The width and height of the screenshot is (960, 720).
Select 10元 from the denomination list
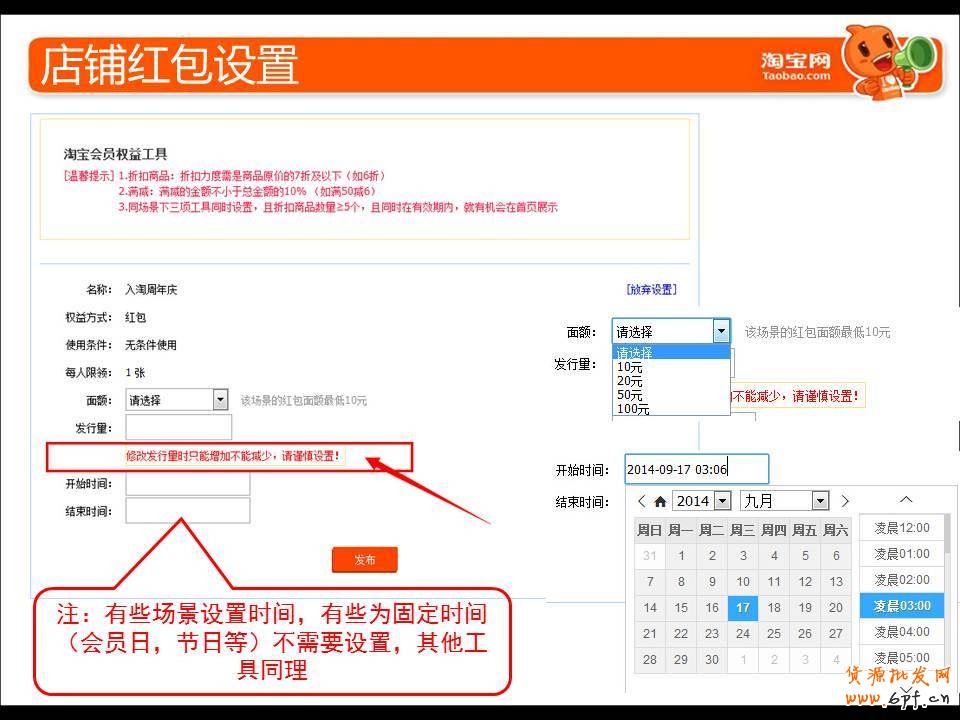[x=630, y=367]
